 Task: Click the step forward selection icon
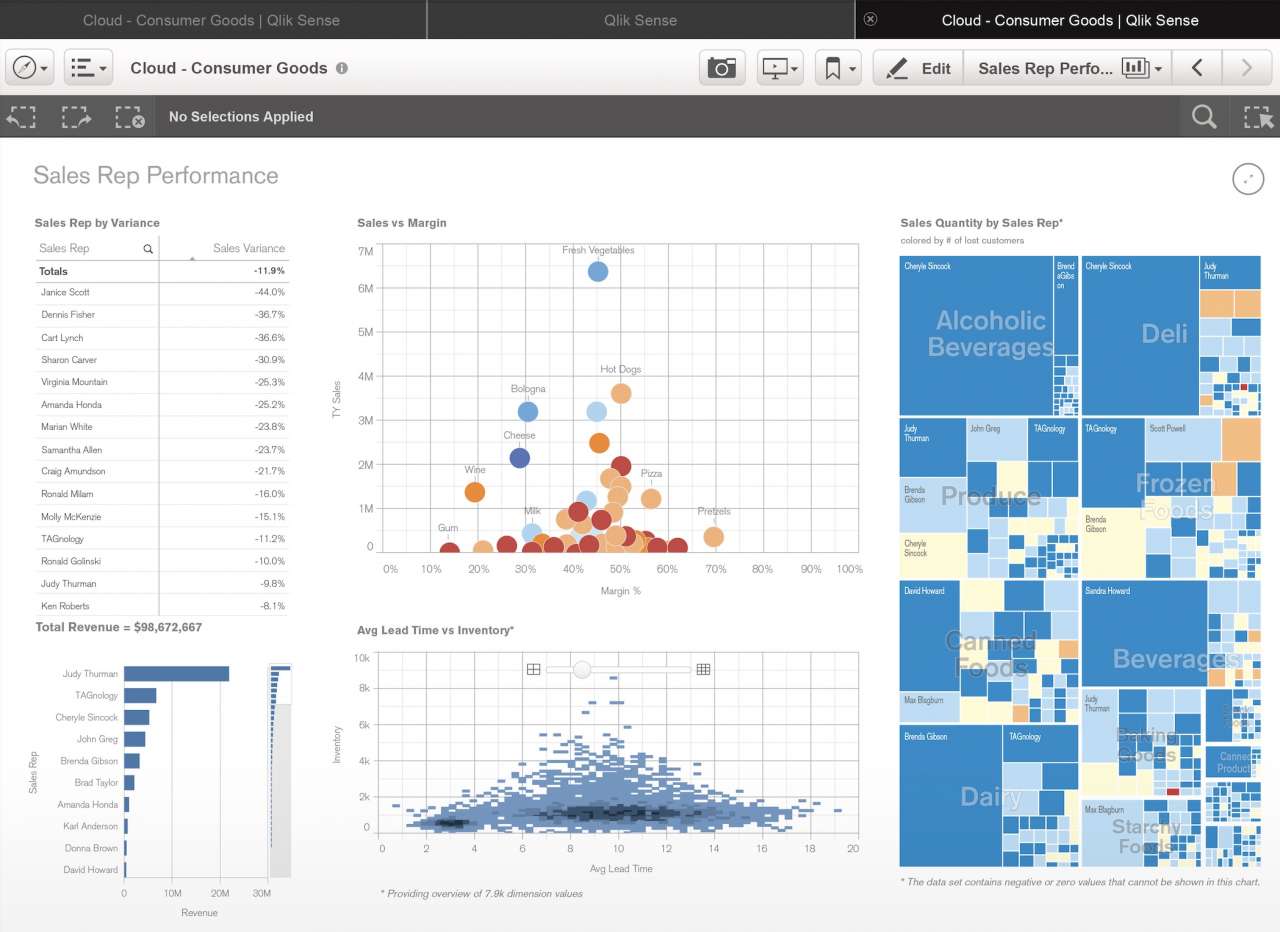76,117
